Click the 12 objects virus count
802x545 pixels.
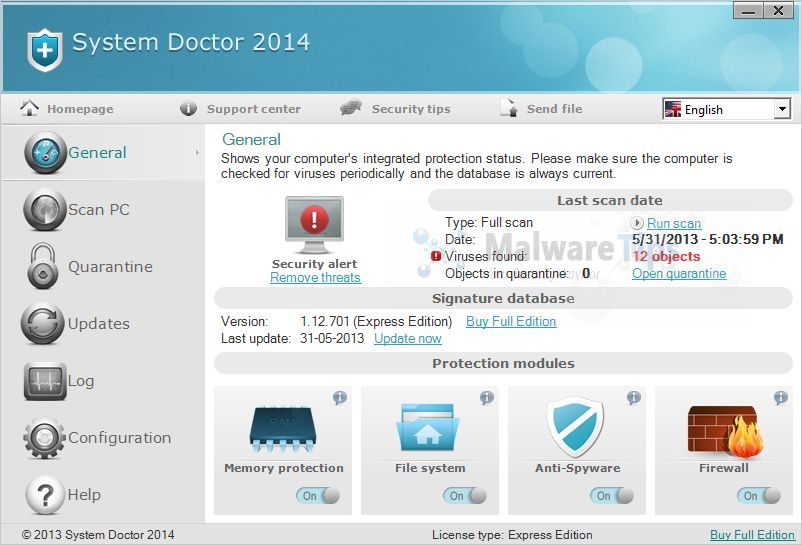tap(666, 256)
